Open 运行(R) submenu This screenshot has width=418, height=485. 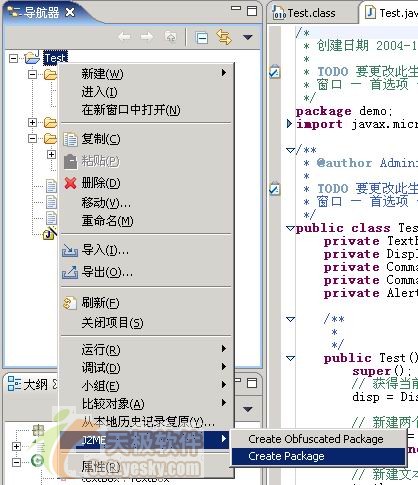point(146,349)
